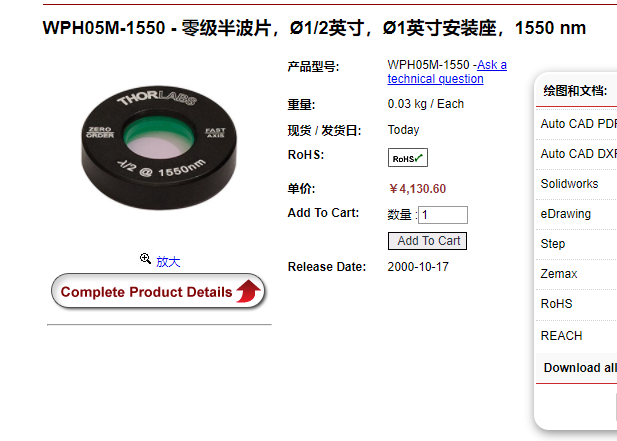Click the magnifier zoom icon under the product image
The image size is (617, 441).
point(145,258)
